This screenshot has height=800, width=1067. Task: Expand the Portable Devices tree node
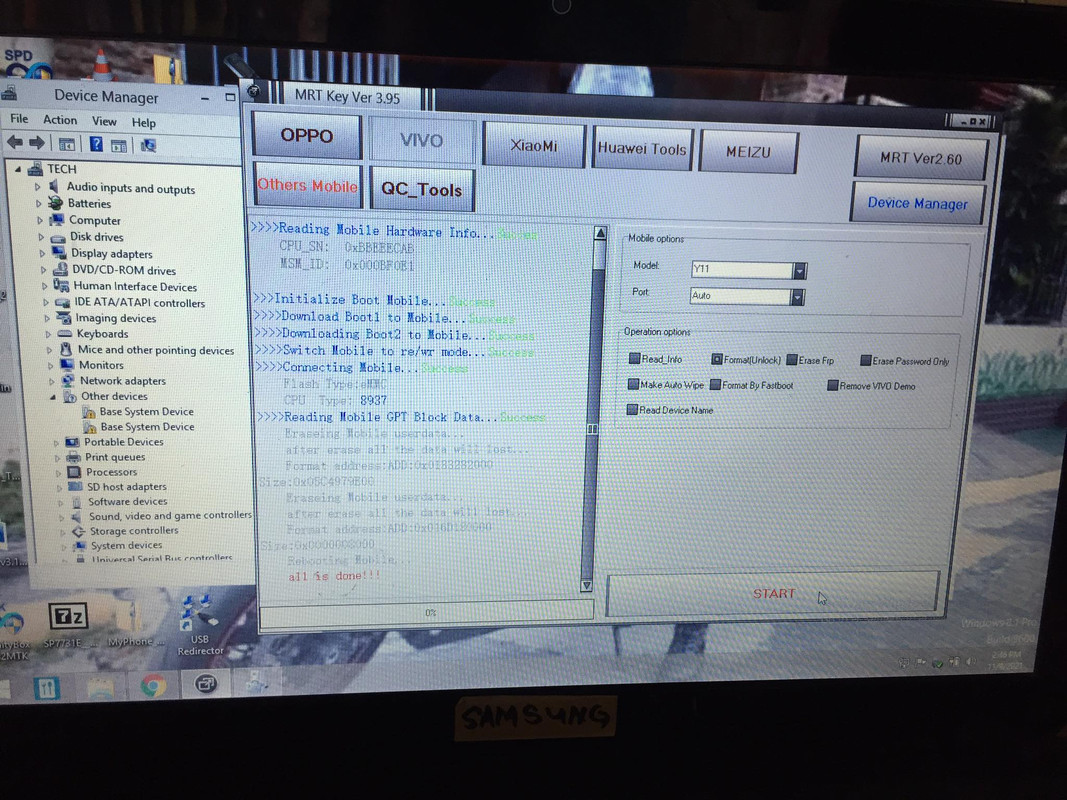click(x=56, y=442)
